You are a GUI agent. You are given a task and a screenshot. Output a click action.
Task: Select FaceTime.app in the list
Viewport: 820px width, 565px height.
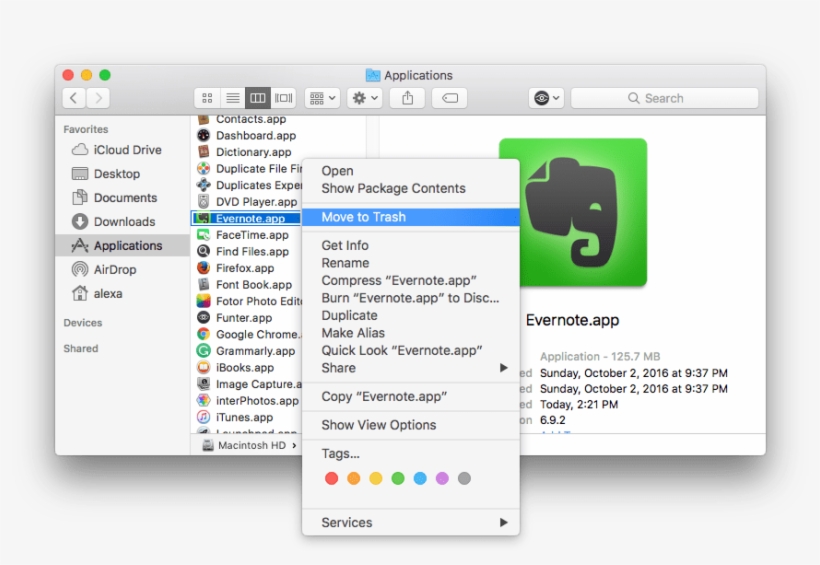(243, 235)
